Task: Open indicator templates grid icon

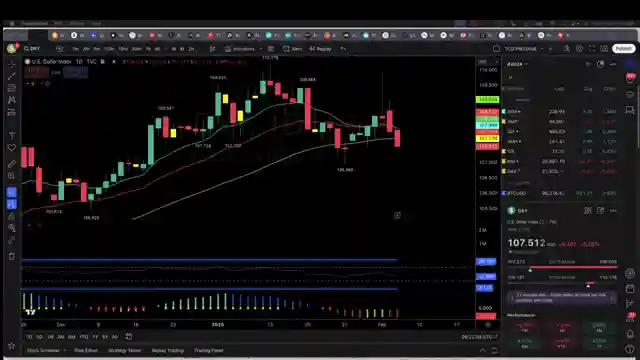Action: point(271,49)
